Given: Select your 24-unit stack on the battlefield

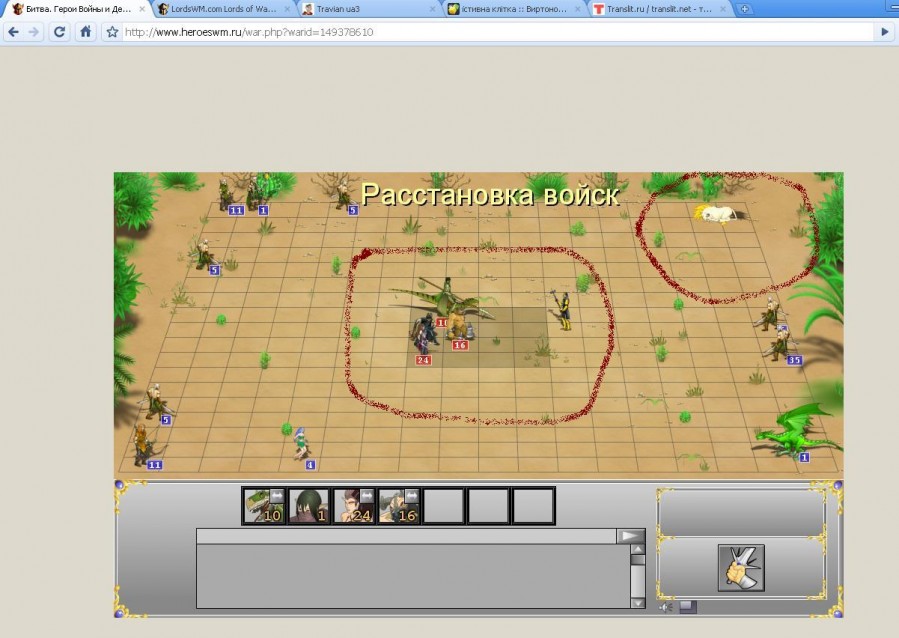Looking at the screenshot, I should coord(422,344).
